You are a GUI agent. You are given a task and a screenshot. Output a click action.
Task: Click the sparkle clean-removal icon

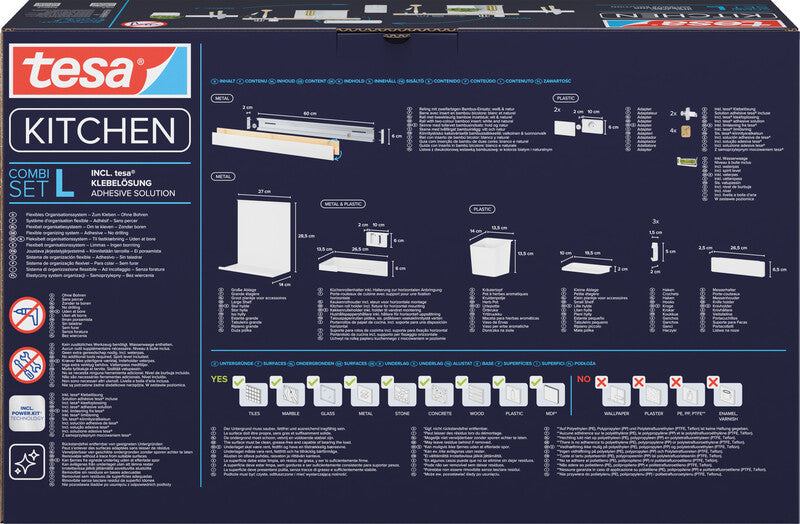tap(28, 462)
